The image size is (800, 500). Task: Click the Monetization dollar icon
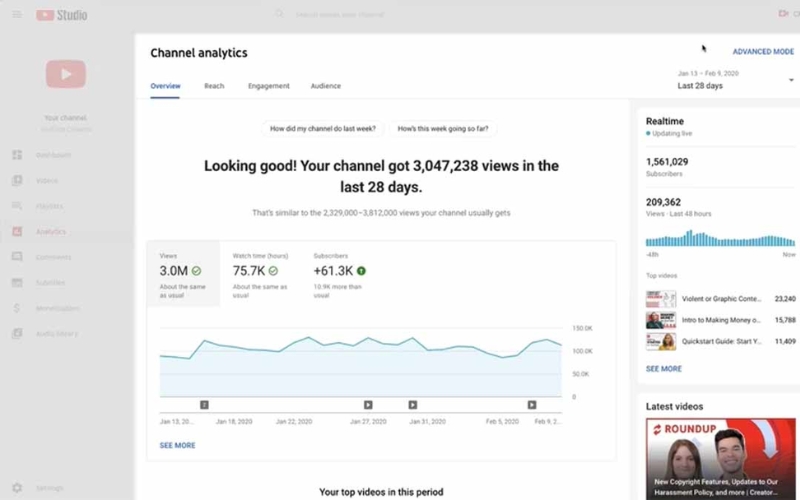(17, 308)
